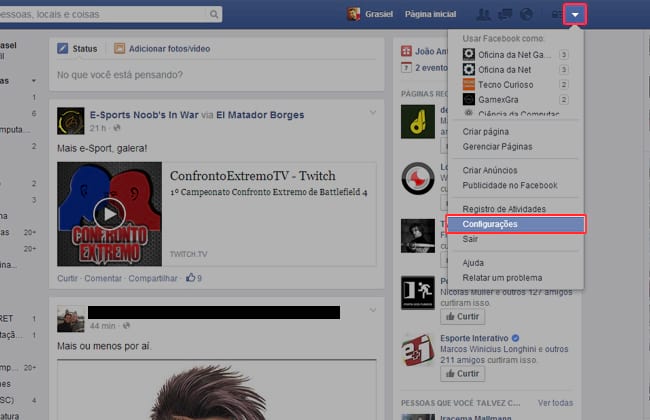
Task: Select the GamexGra page icon
Action: pos(468,99)
